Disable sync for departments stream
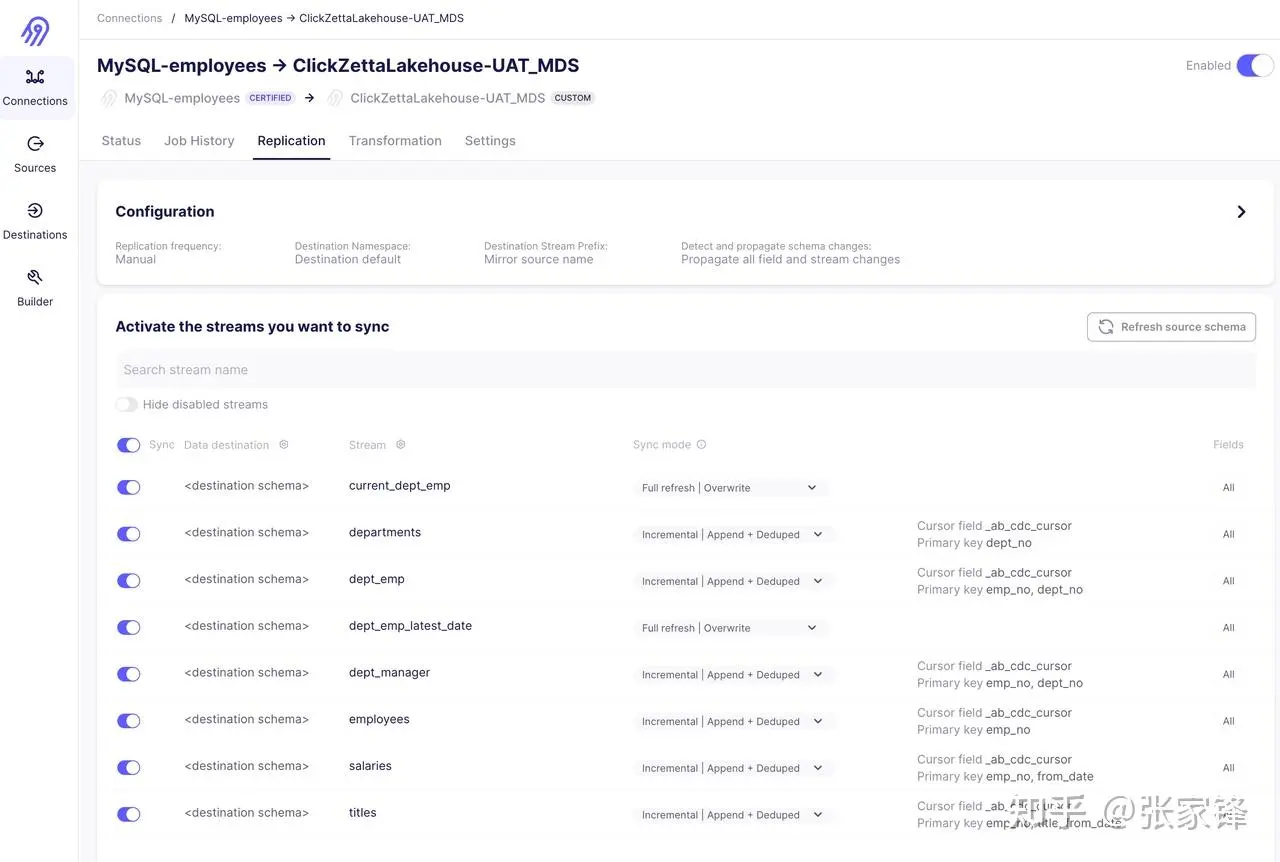 [129, 534]
